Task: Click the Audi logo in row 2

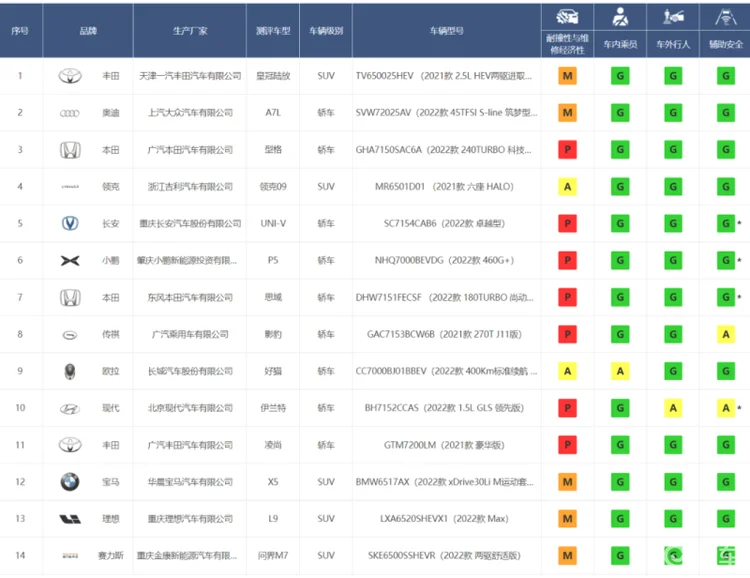Action: click(70, 113)
